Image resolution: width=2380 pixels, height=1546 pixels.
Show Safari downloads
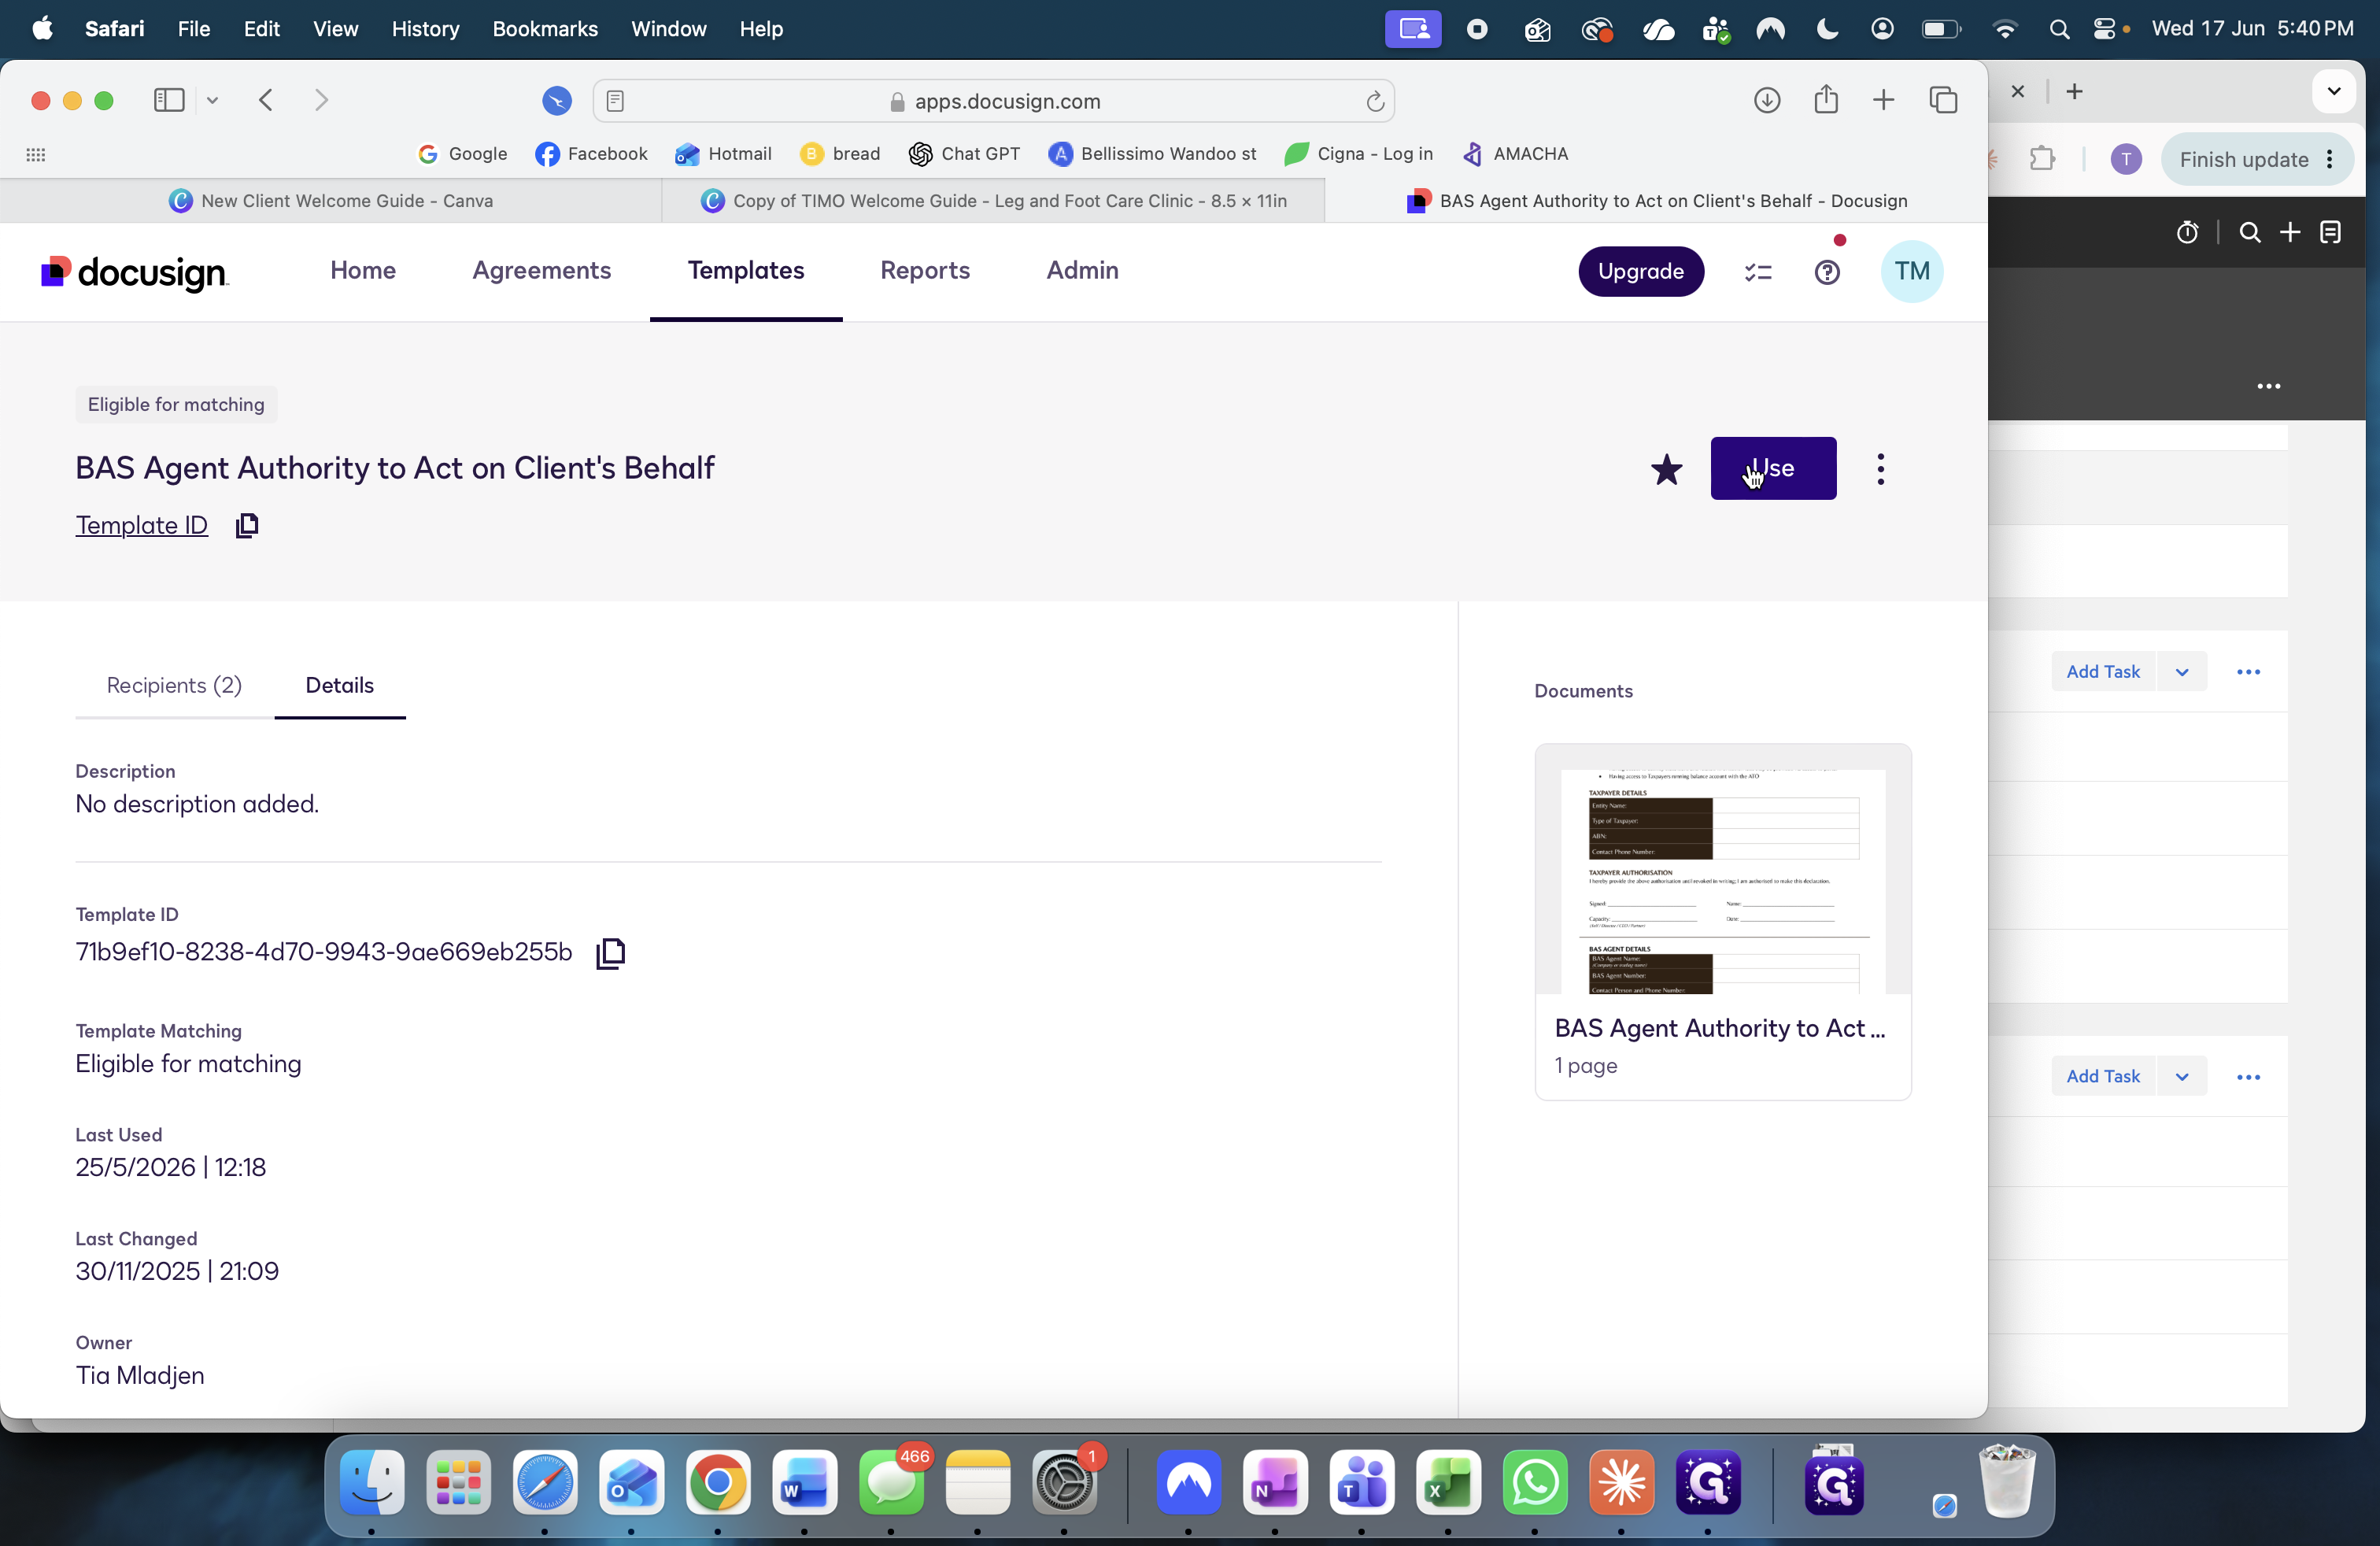(1767, 100)
